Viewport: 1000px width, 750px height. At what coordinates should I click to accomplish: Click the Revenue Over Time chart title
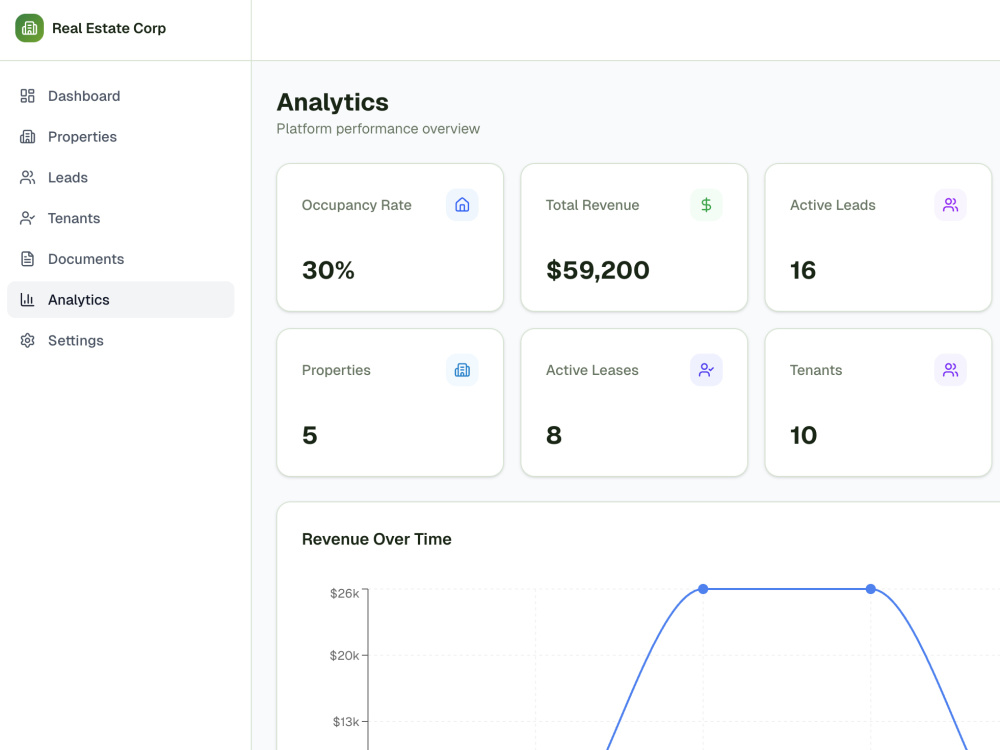click(377, 539)
